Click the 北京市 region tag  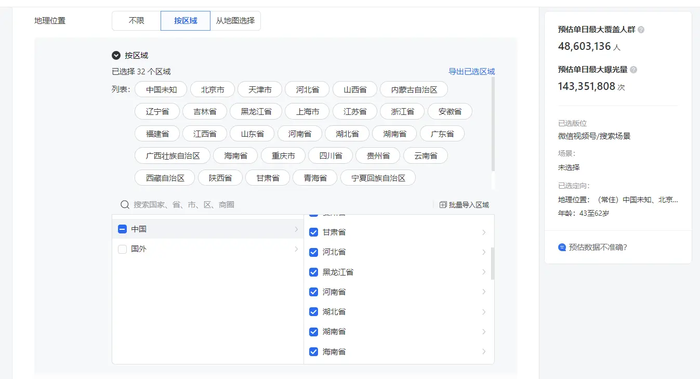(212, 90)
